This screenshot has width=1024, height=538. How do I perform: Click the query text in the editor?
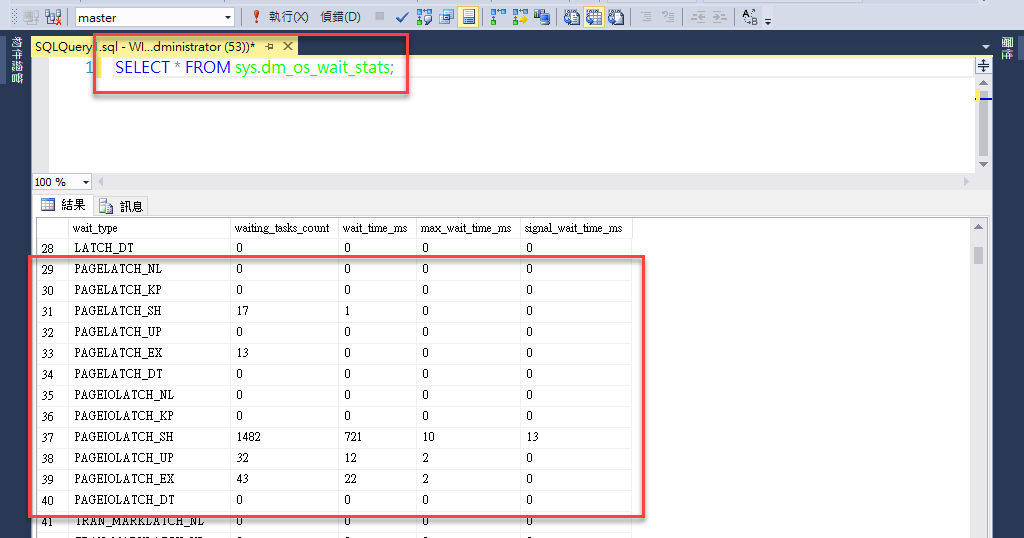255,67
